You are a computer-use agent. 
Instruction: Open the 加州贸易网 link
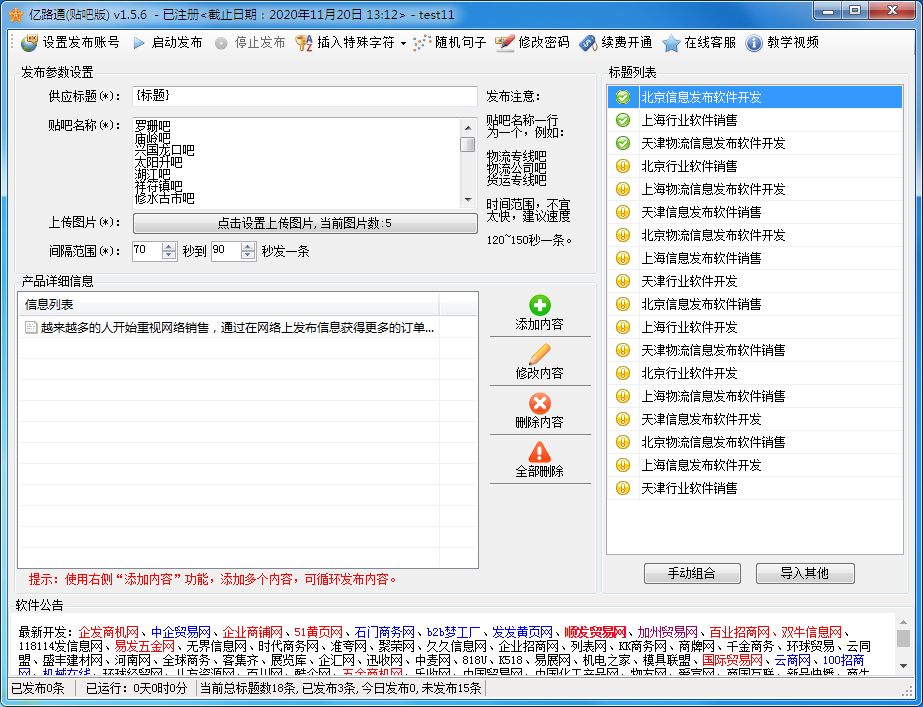(668, 632)
